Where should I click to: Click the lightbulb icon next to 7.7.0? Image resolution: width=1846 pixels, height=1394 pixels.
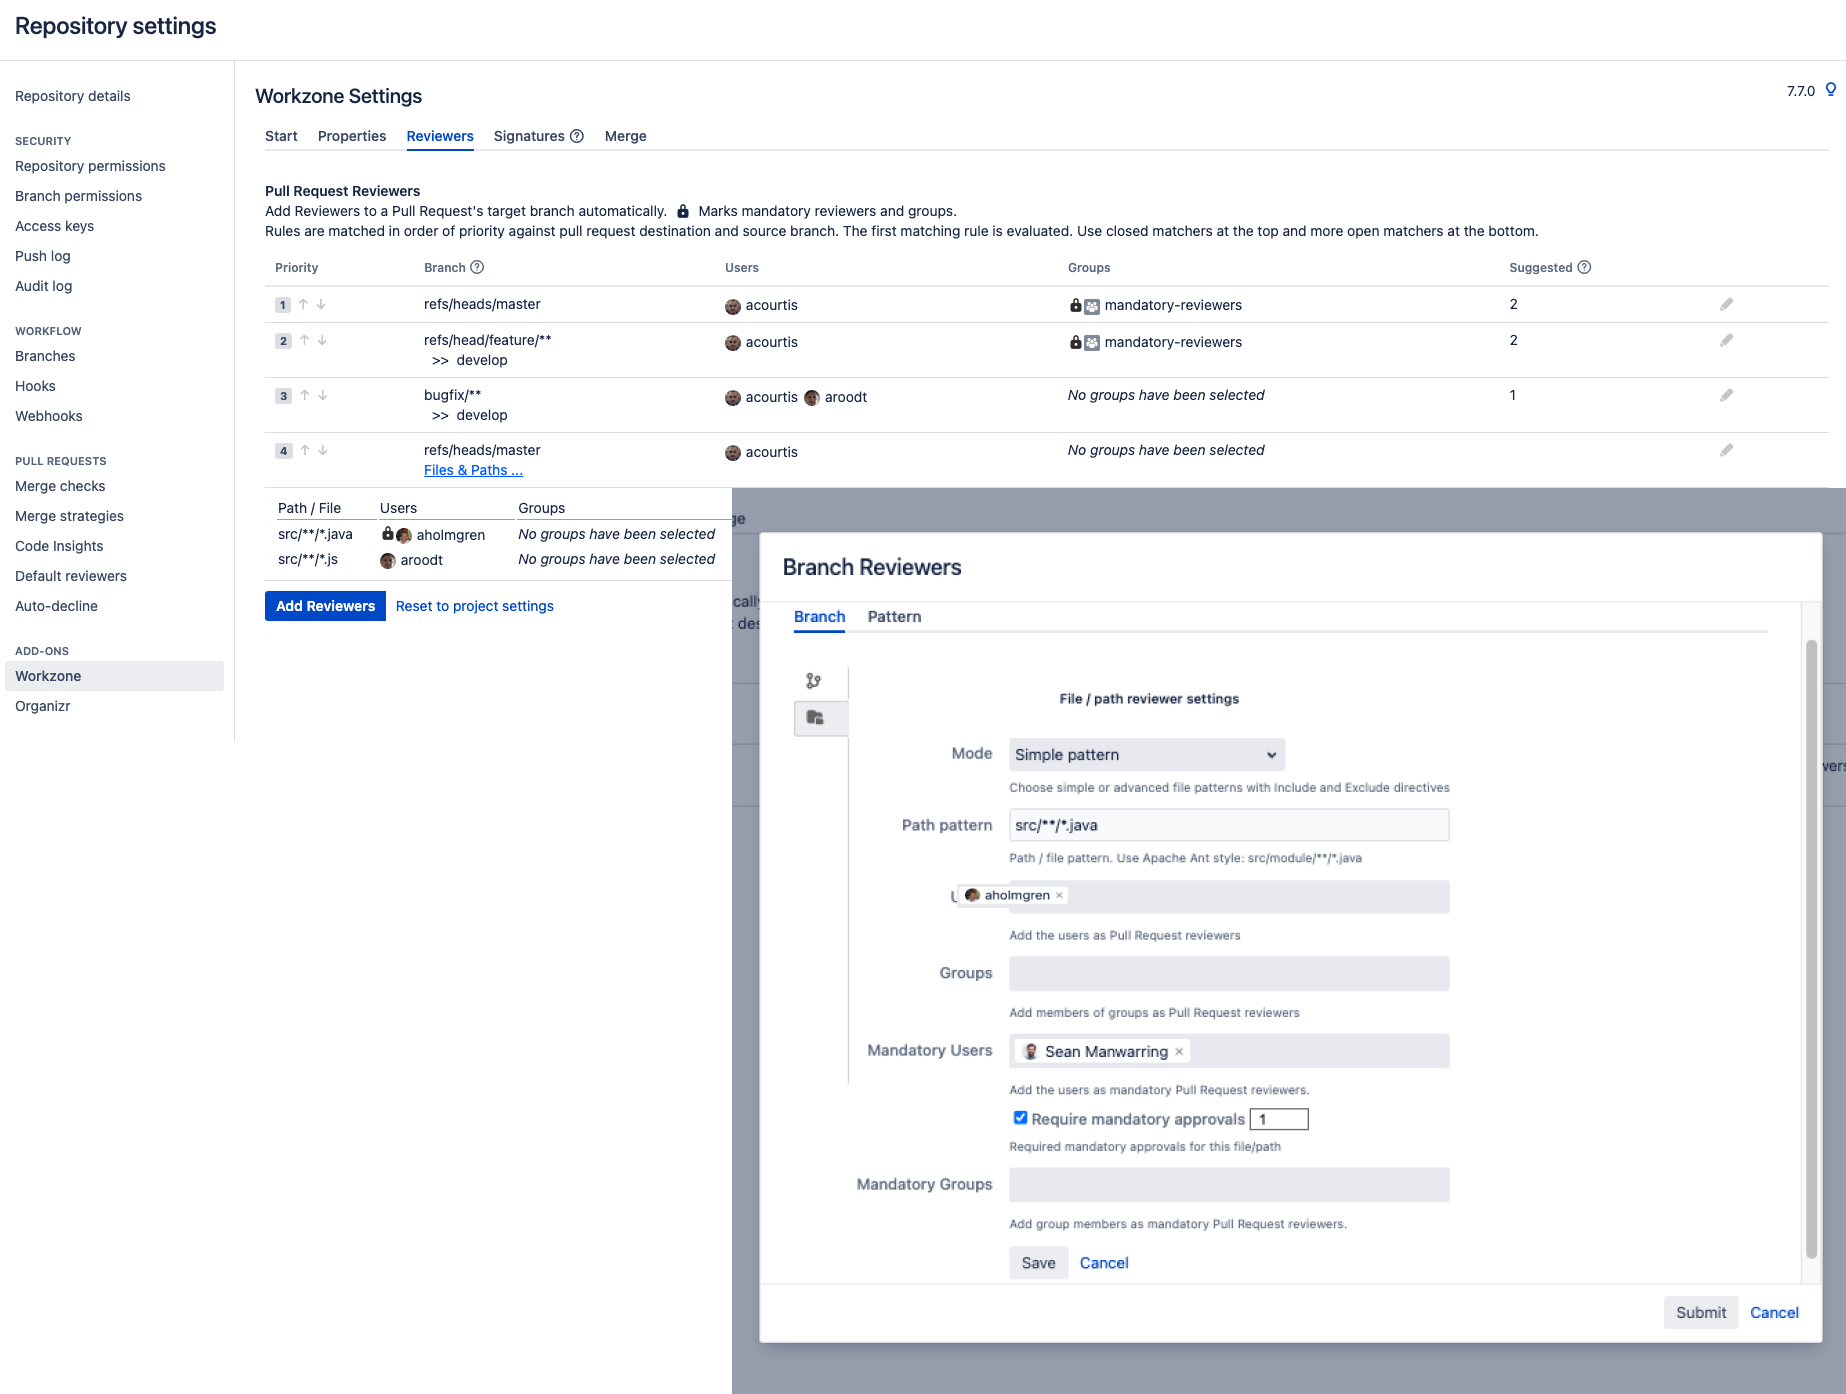(1830, 90)
